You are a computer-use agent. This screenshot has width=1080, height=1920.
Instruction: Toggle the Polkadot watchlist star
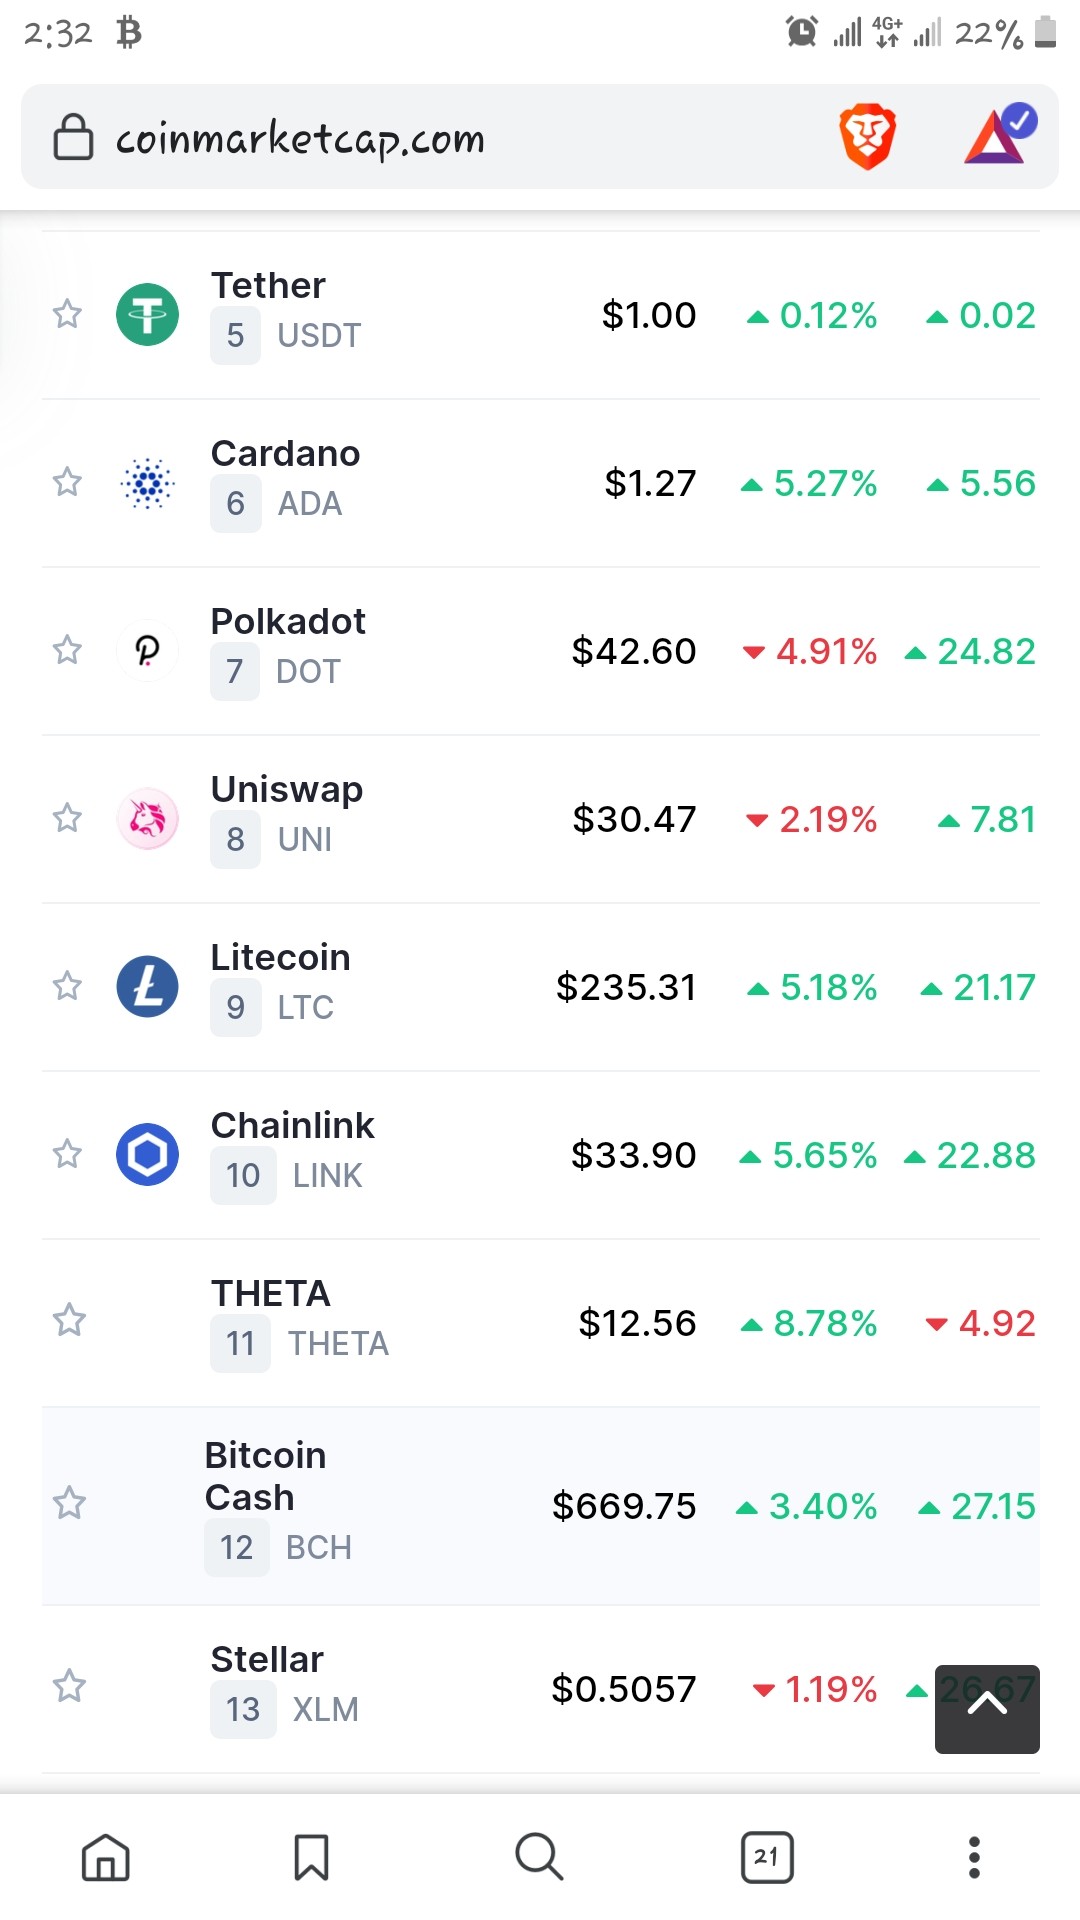pyautogui.click(x=67, y=650)
